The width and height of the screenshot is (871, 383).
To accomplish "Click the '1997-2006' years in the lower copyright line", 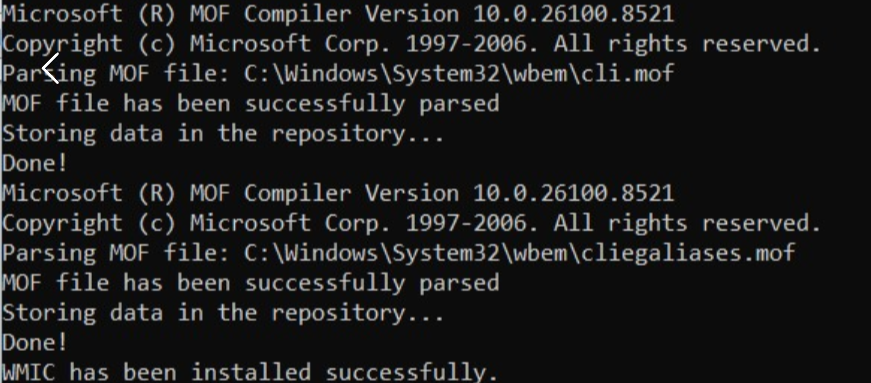I will pos(466,223).
